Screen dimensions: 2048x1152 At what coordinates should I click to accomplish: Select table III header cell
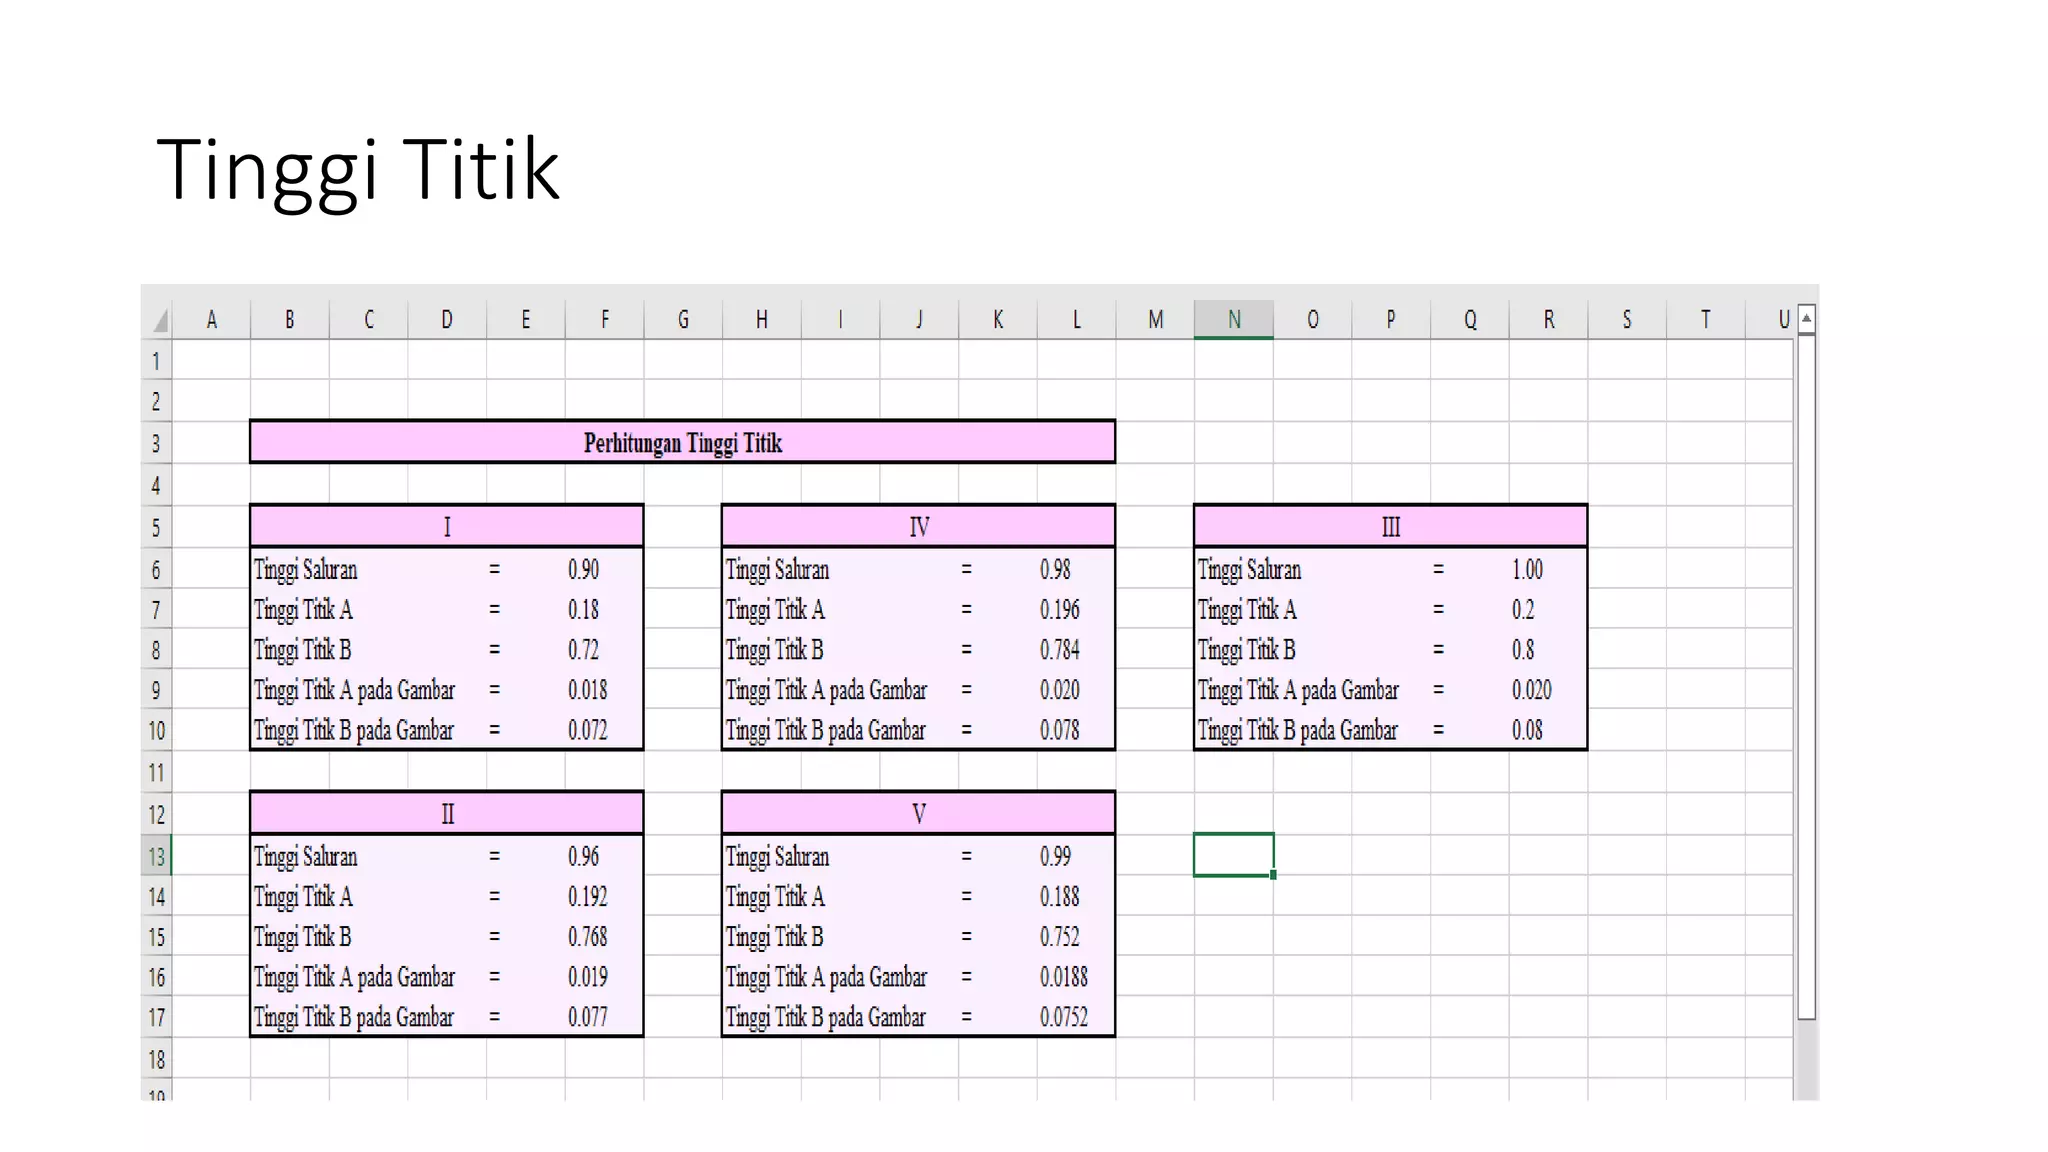[x=1390, y=527]
